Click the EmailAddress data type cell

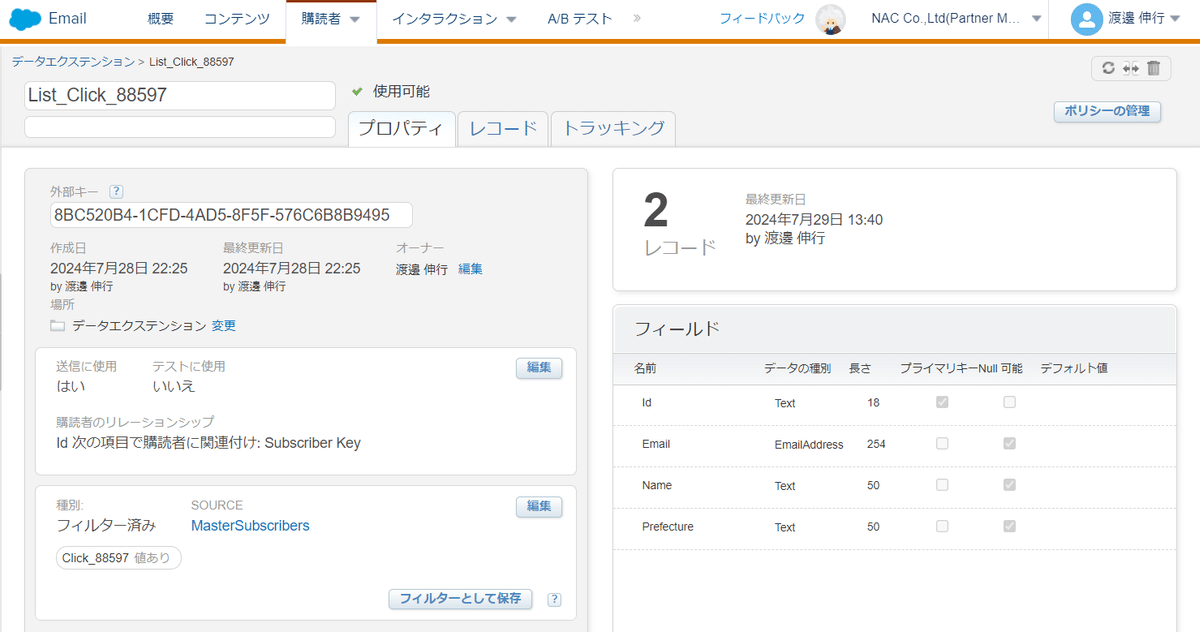(x=809, y=445)
